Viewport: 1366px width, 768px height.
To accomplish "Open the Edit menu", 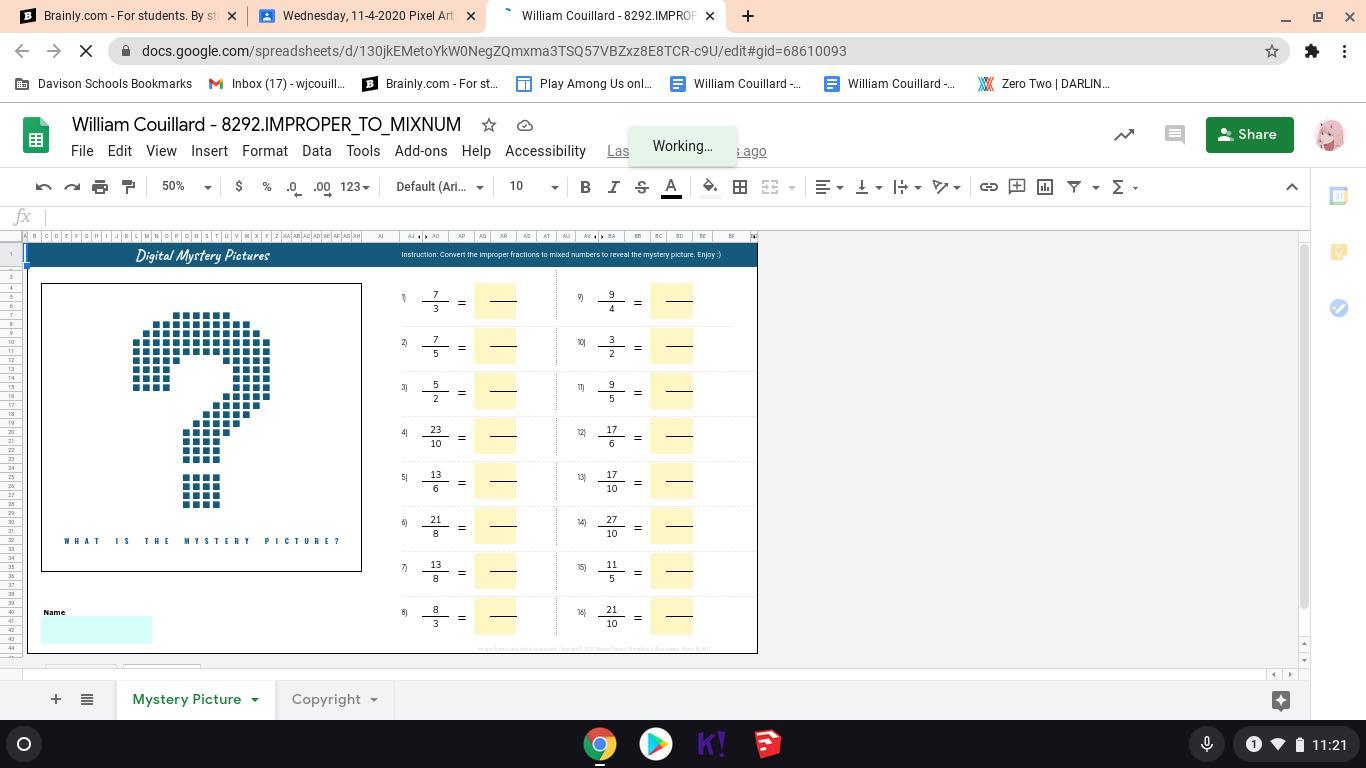I will (119, 151).
